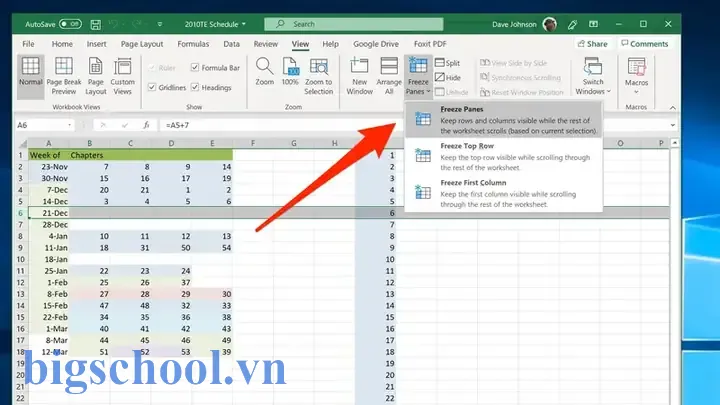This screenshot has width=720, height=405.
Task: Customize Quick Access Toolbar dropdown
Action: (160, 24)
